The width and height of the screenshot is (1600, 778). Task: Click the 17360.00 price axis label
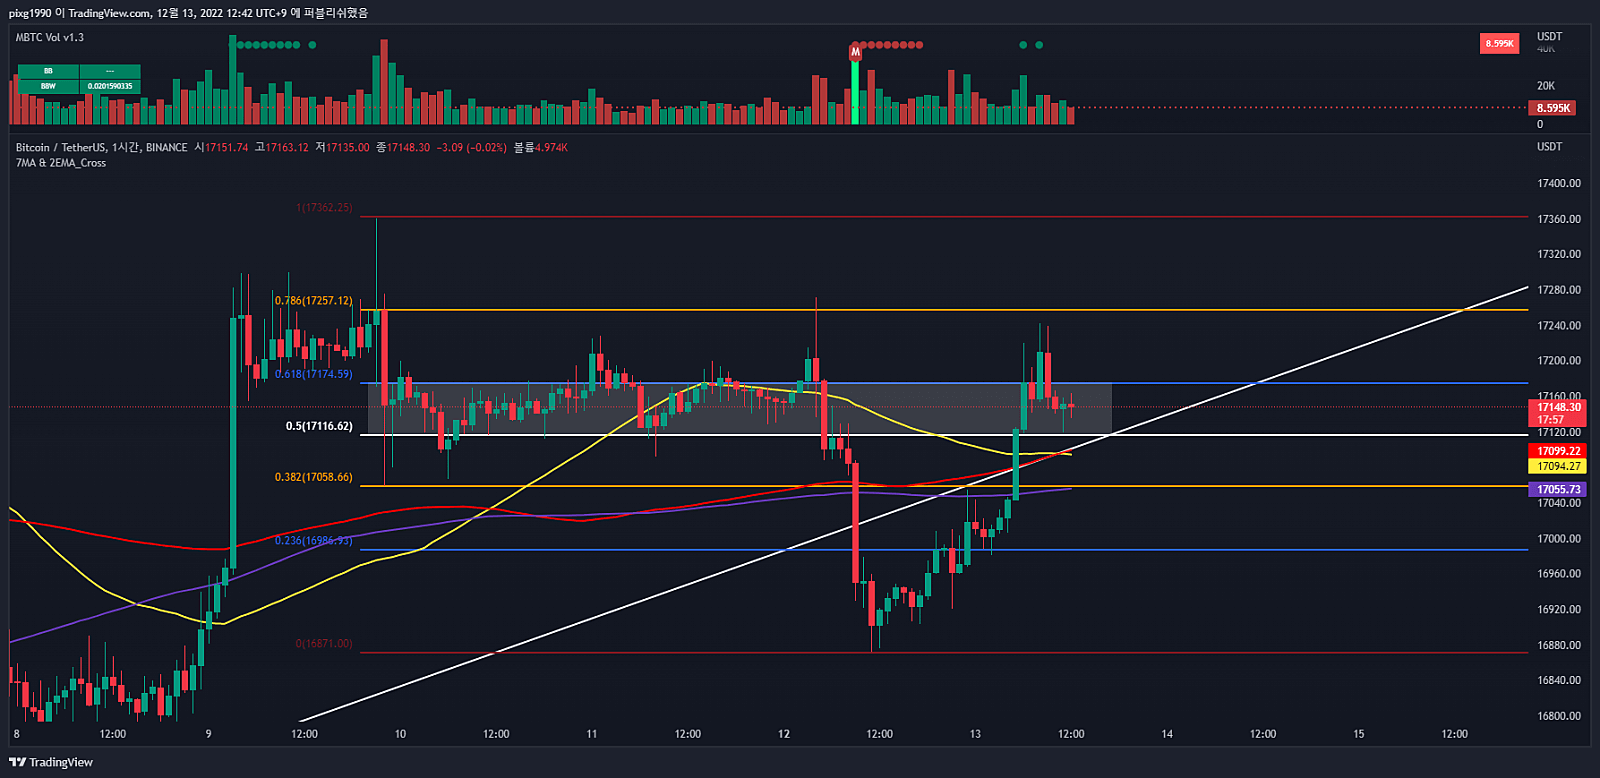[x=1559, y=219]
